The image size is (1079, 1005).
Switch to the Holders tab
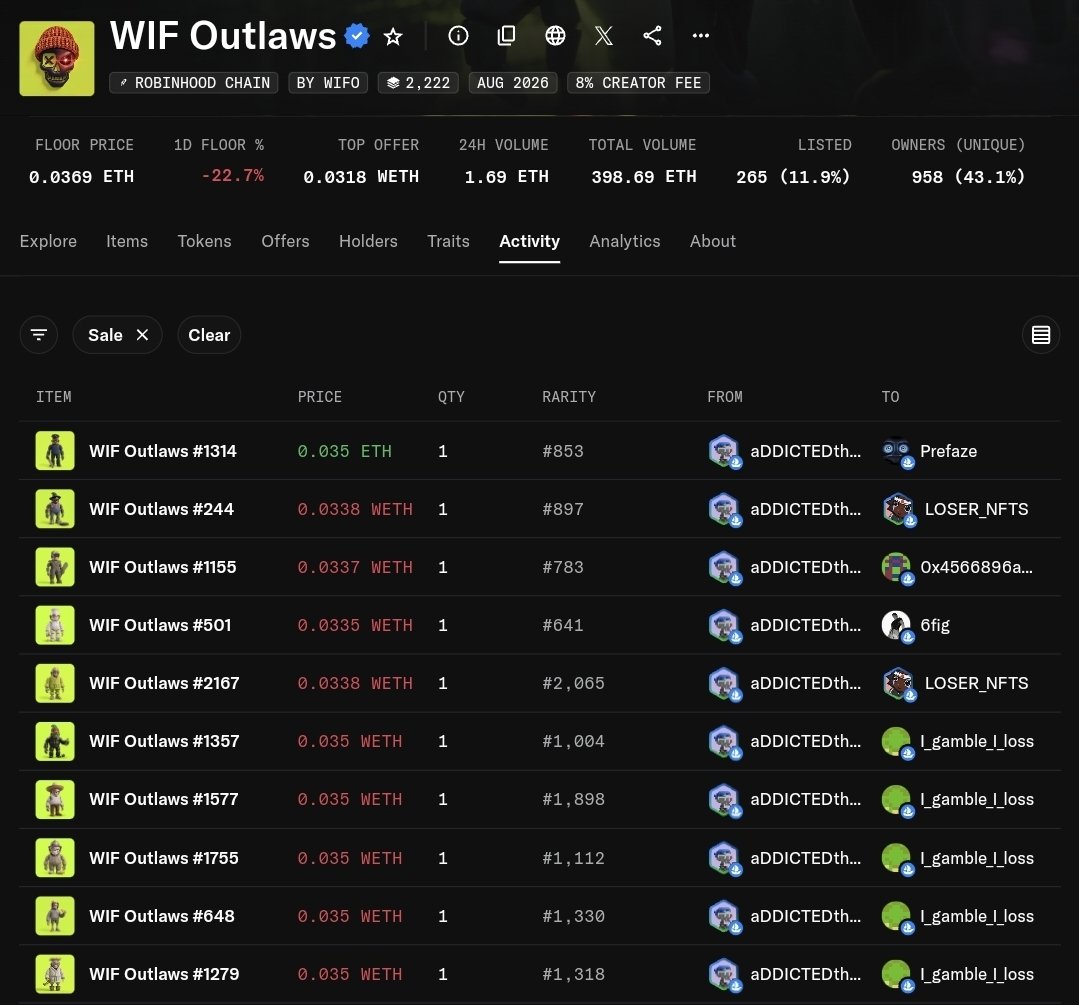[x=368, y=241]
